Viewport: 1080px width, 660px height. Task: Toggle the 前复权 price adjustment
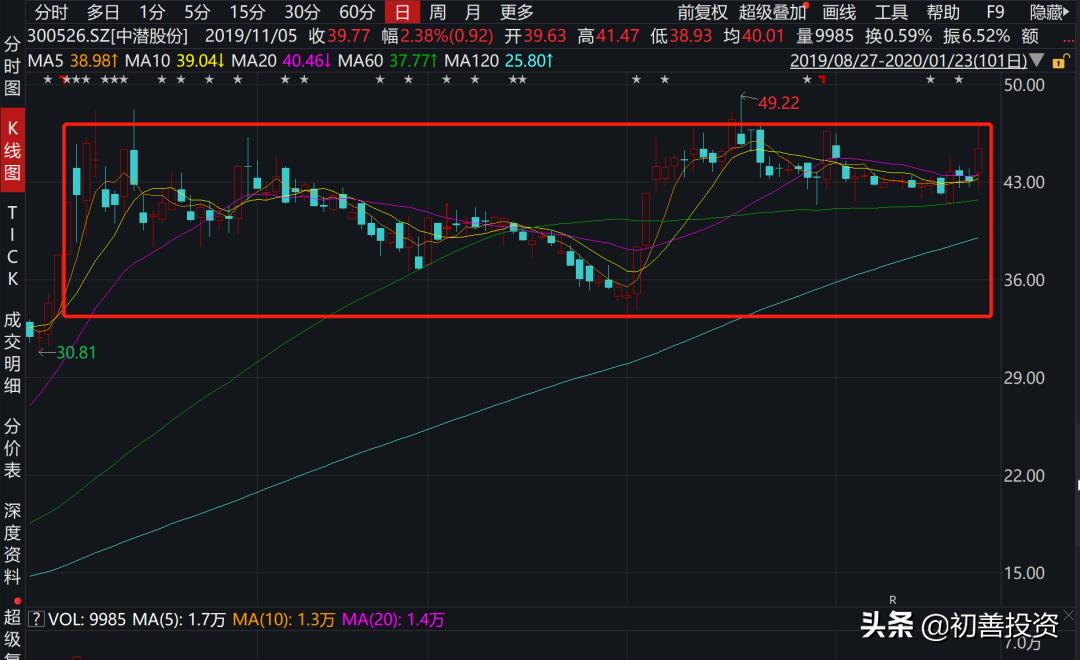(702, 12)
